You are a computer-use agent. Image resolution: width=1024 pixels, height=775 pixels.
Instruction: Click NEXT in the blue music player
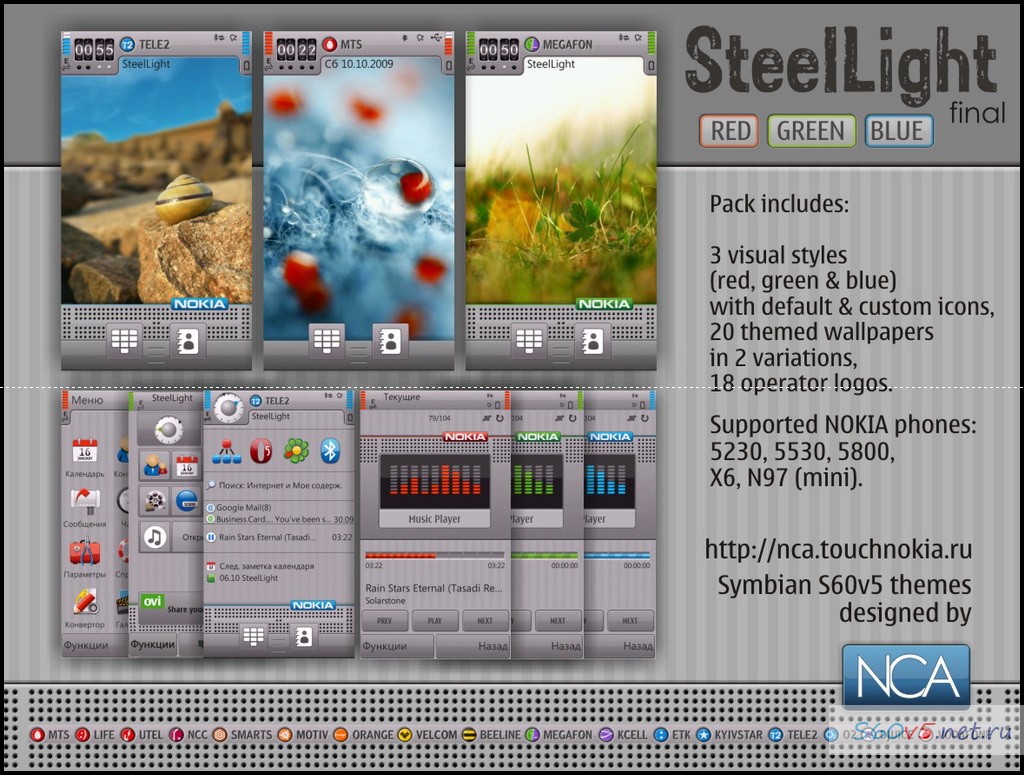[x=630, y=620]
